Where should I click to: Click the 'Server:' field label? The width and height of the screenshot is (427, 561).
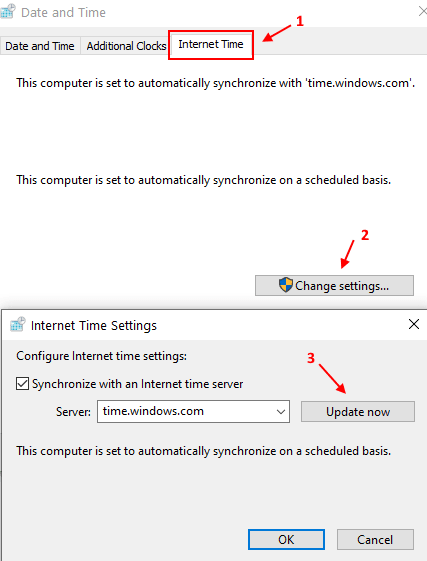pyautogui.click(x=73, y=412)
